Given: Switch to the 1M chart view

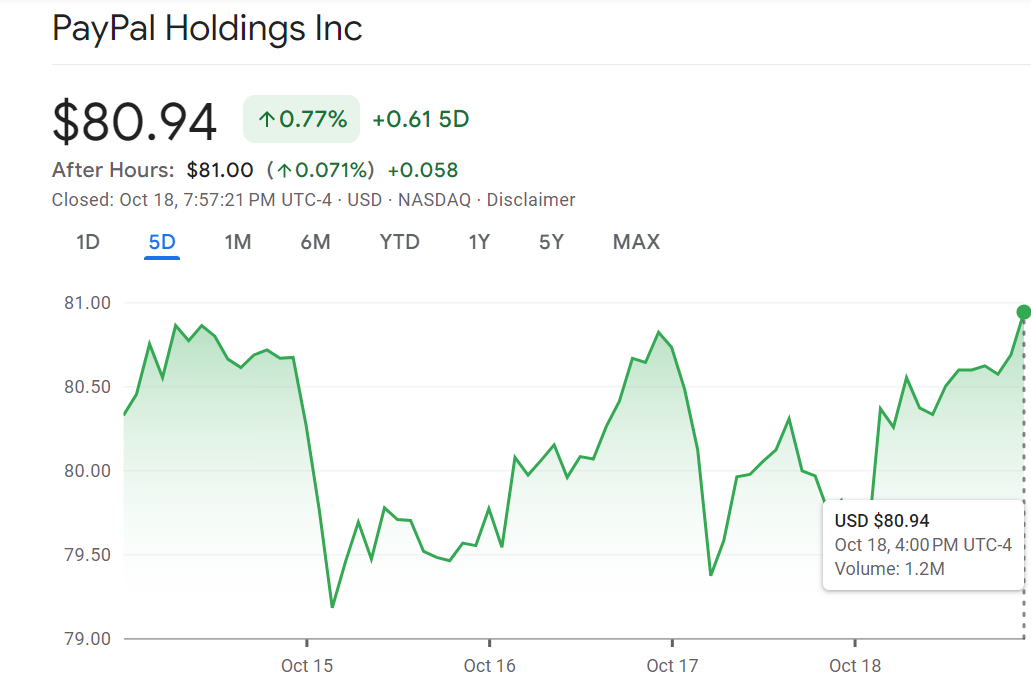Looking at the screenshot, I should pyautogui.click(x=237, y=242).
